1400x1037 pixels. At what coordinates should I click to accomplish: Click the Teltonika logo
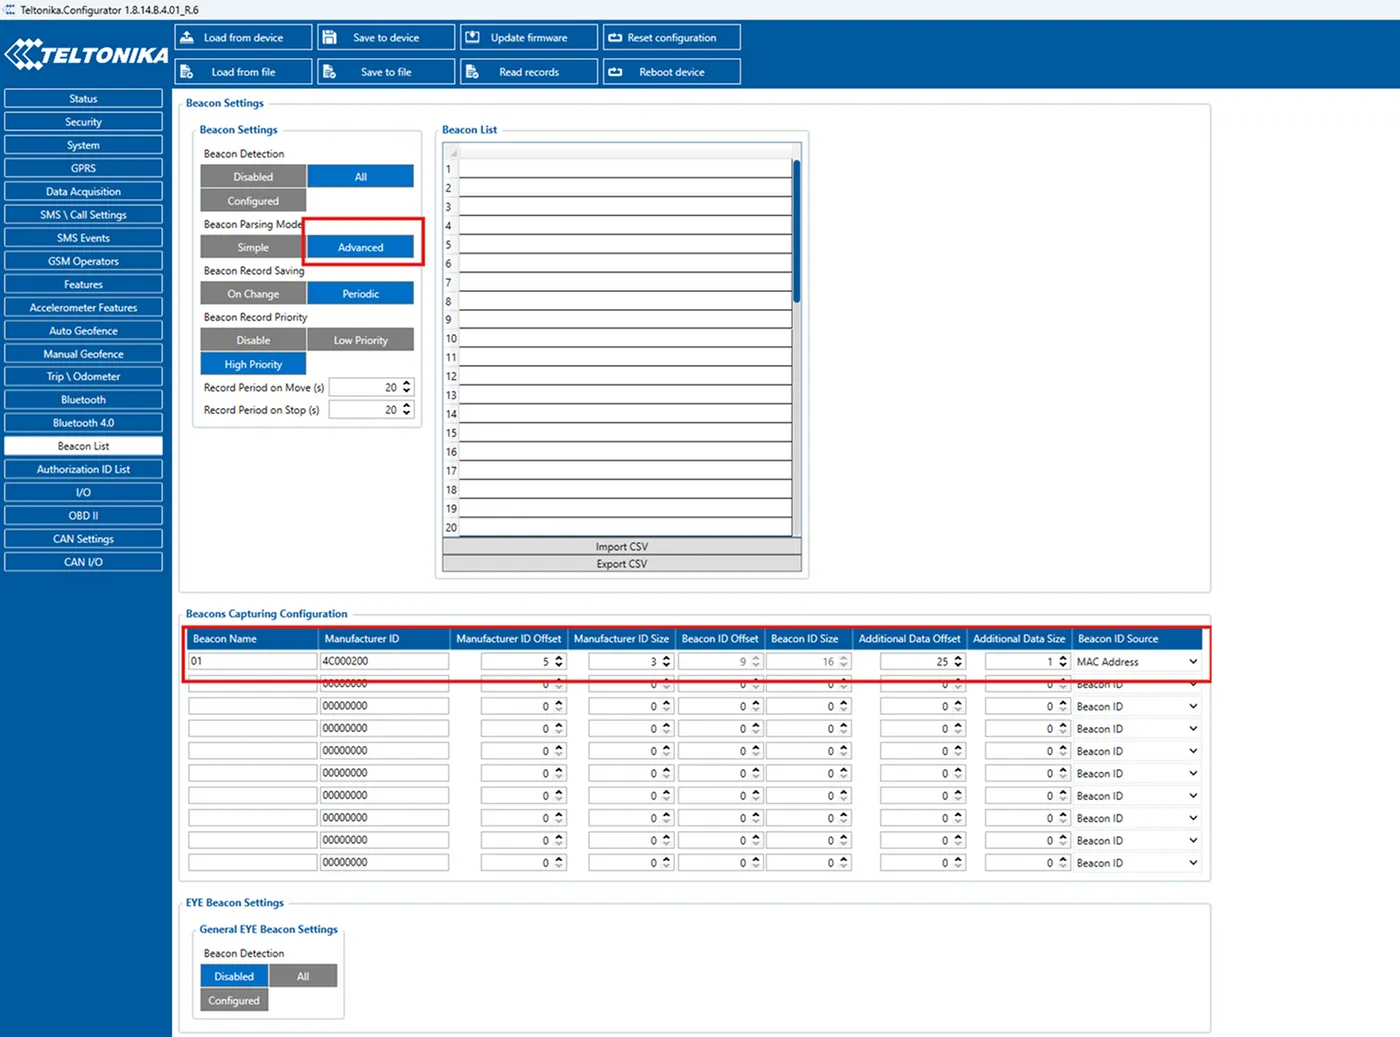tap(86, 54)
